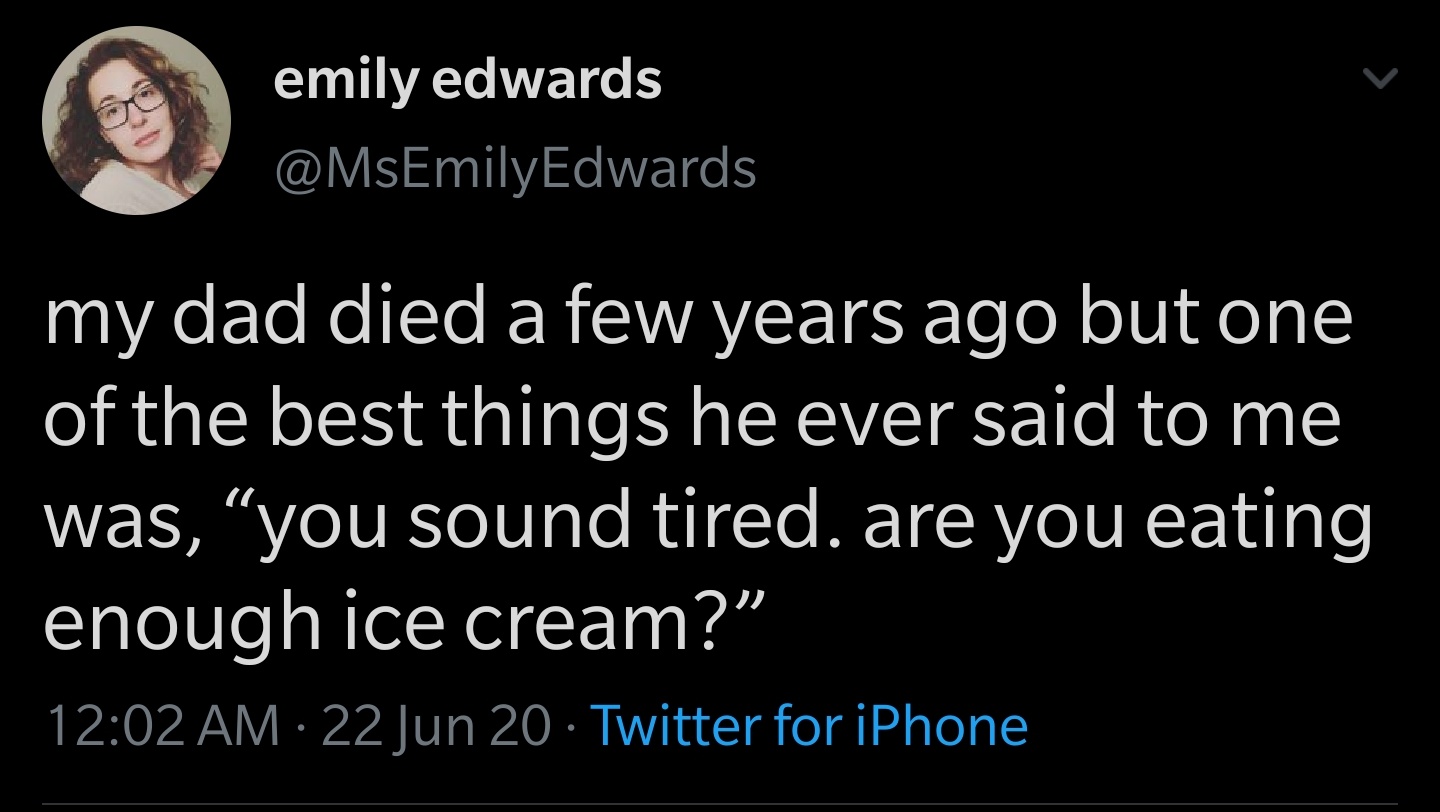This screenshot has width=1440, height=812.
Task: Click the 12:02 AM timestamp
Action: click(162, 725)
